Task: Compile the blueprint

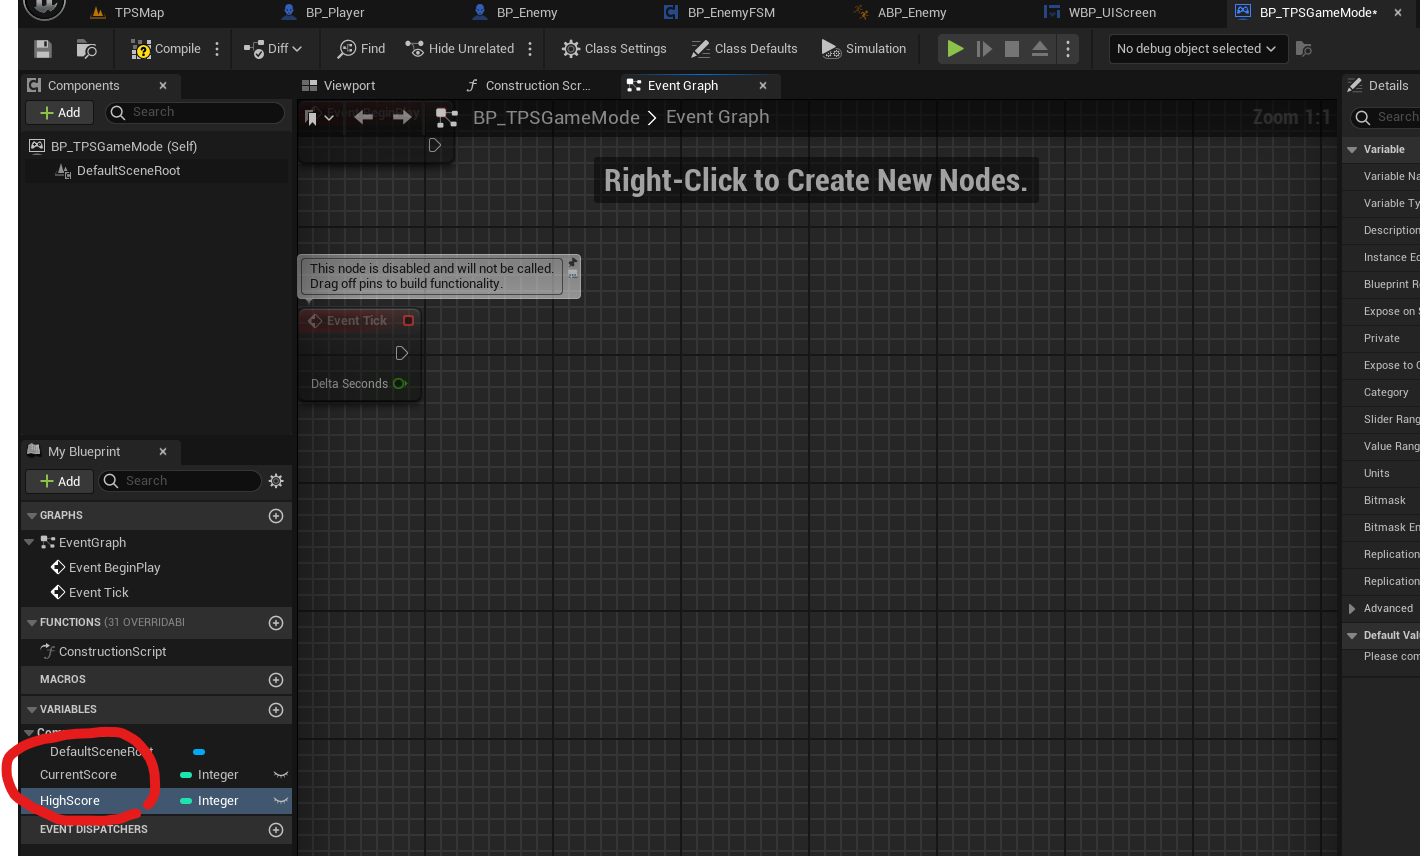Action: click(x=166, y=49)
